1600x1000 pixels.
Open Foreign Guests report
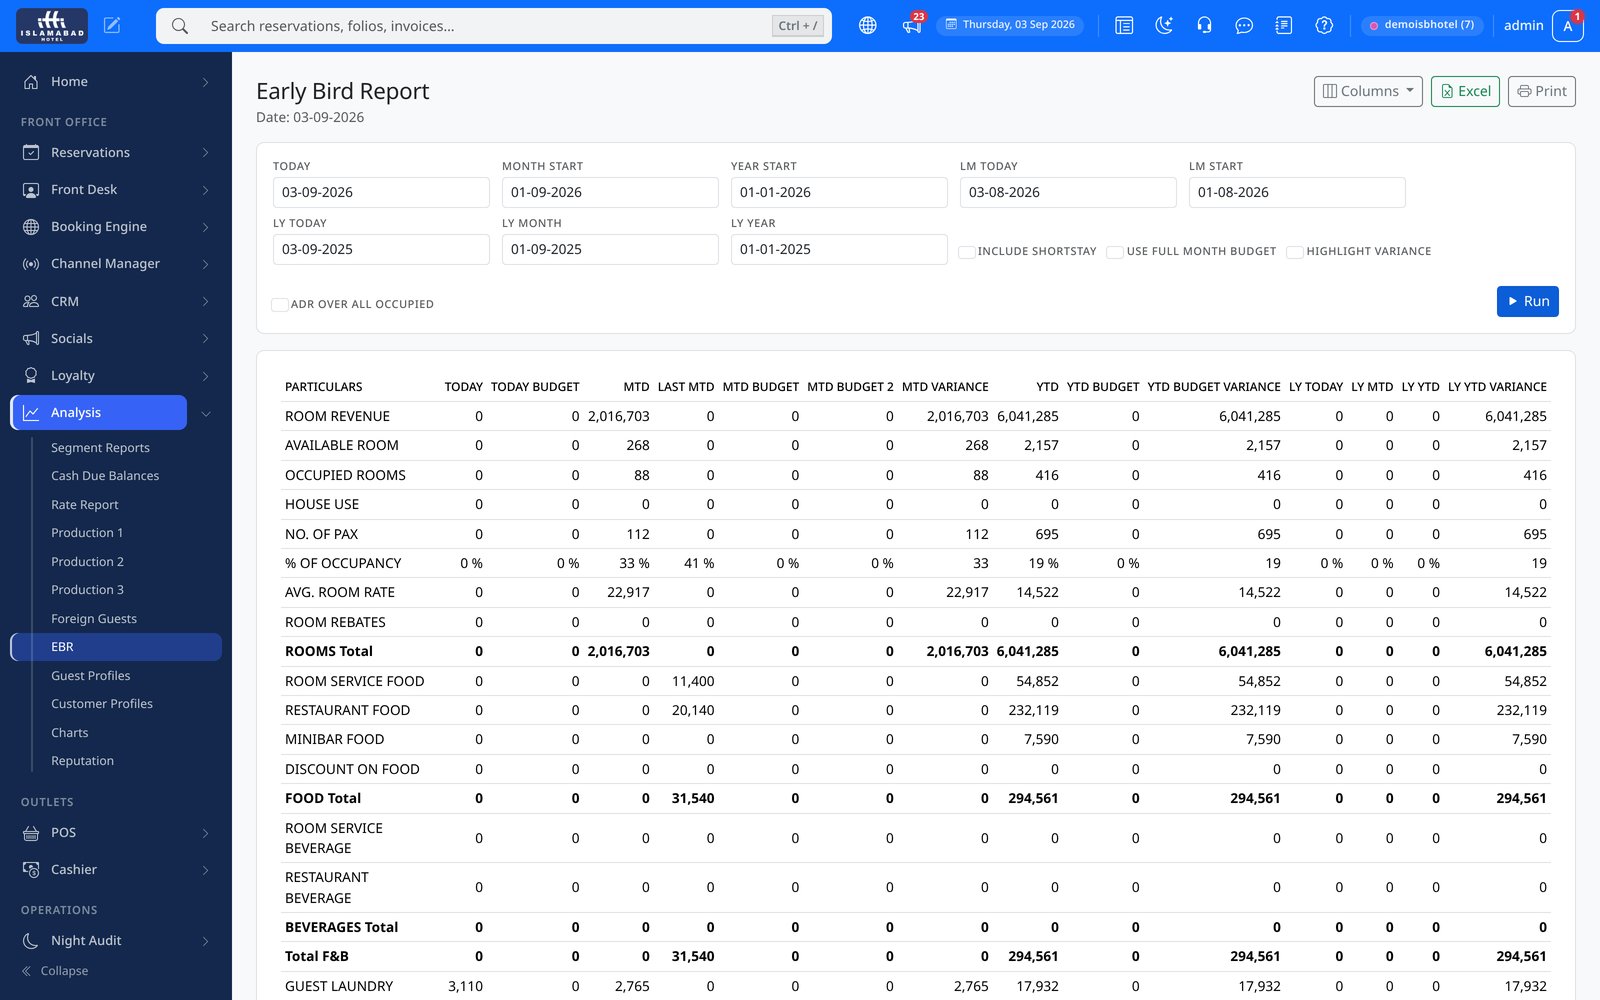click(x=94, y=619)
